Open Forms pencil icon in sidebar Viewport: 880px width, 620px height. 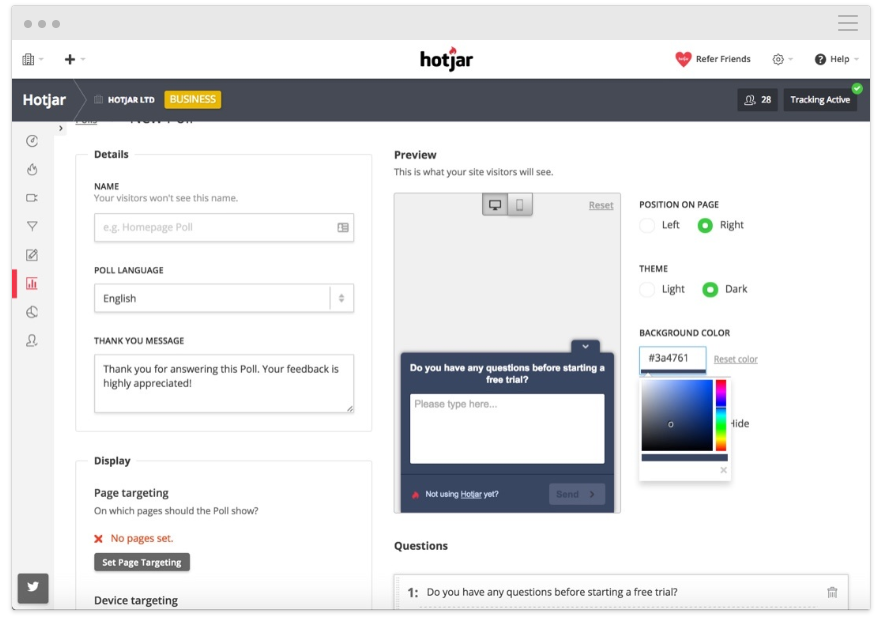[32, 255]
